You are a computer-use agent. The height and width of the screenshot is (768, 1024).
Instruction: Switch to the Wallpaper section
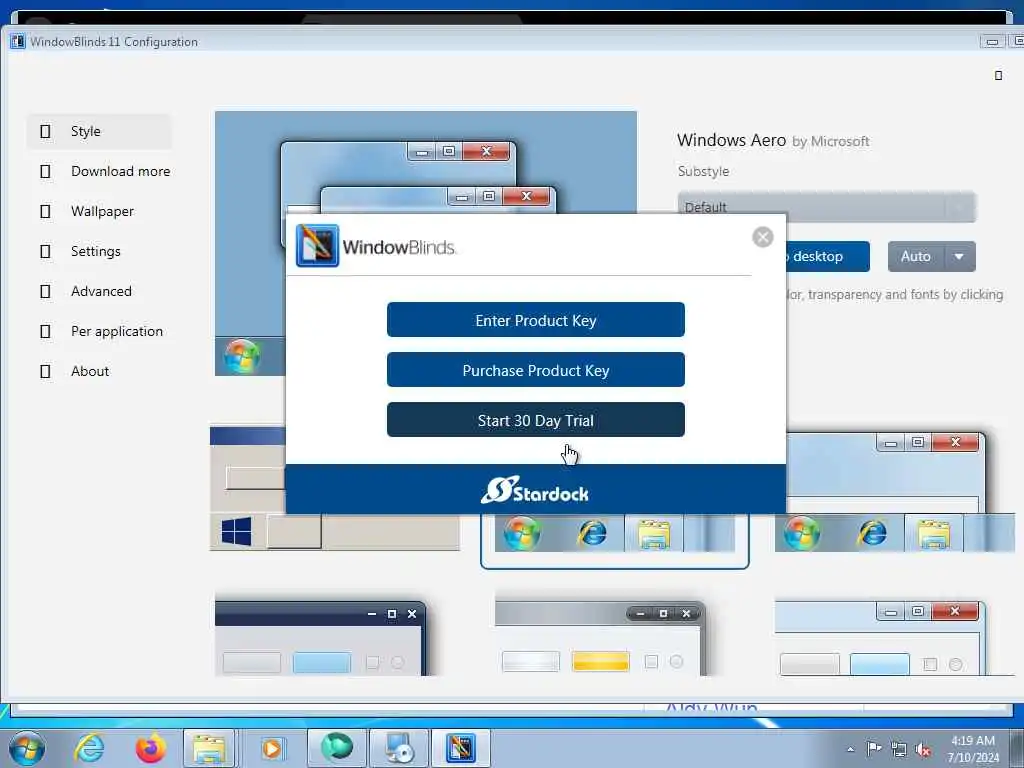click(x=102, y=211)
